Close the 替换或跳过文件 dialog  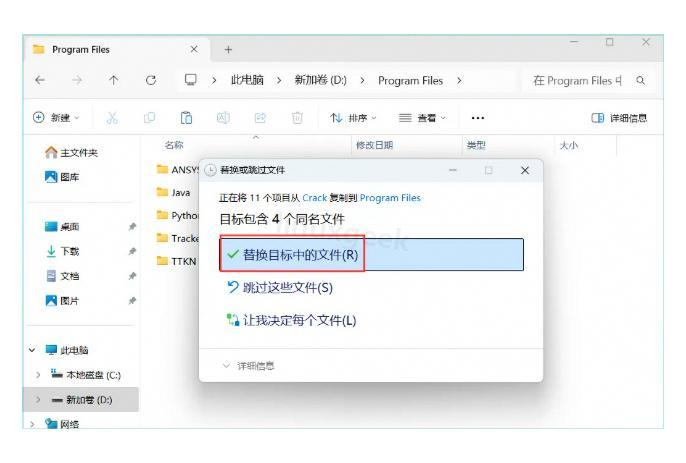525,170
